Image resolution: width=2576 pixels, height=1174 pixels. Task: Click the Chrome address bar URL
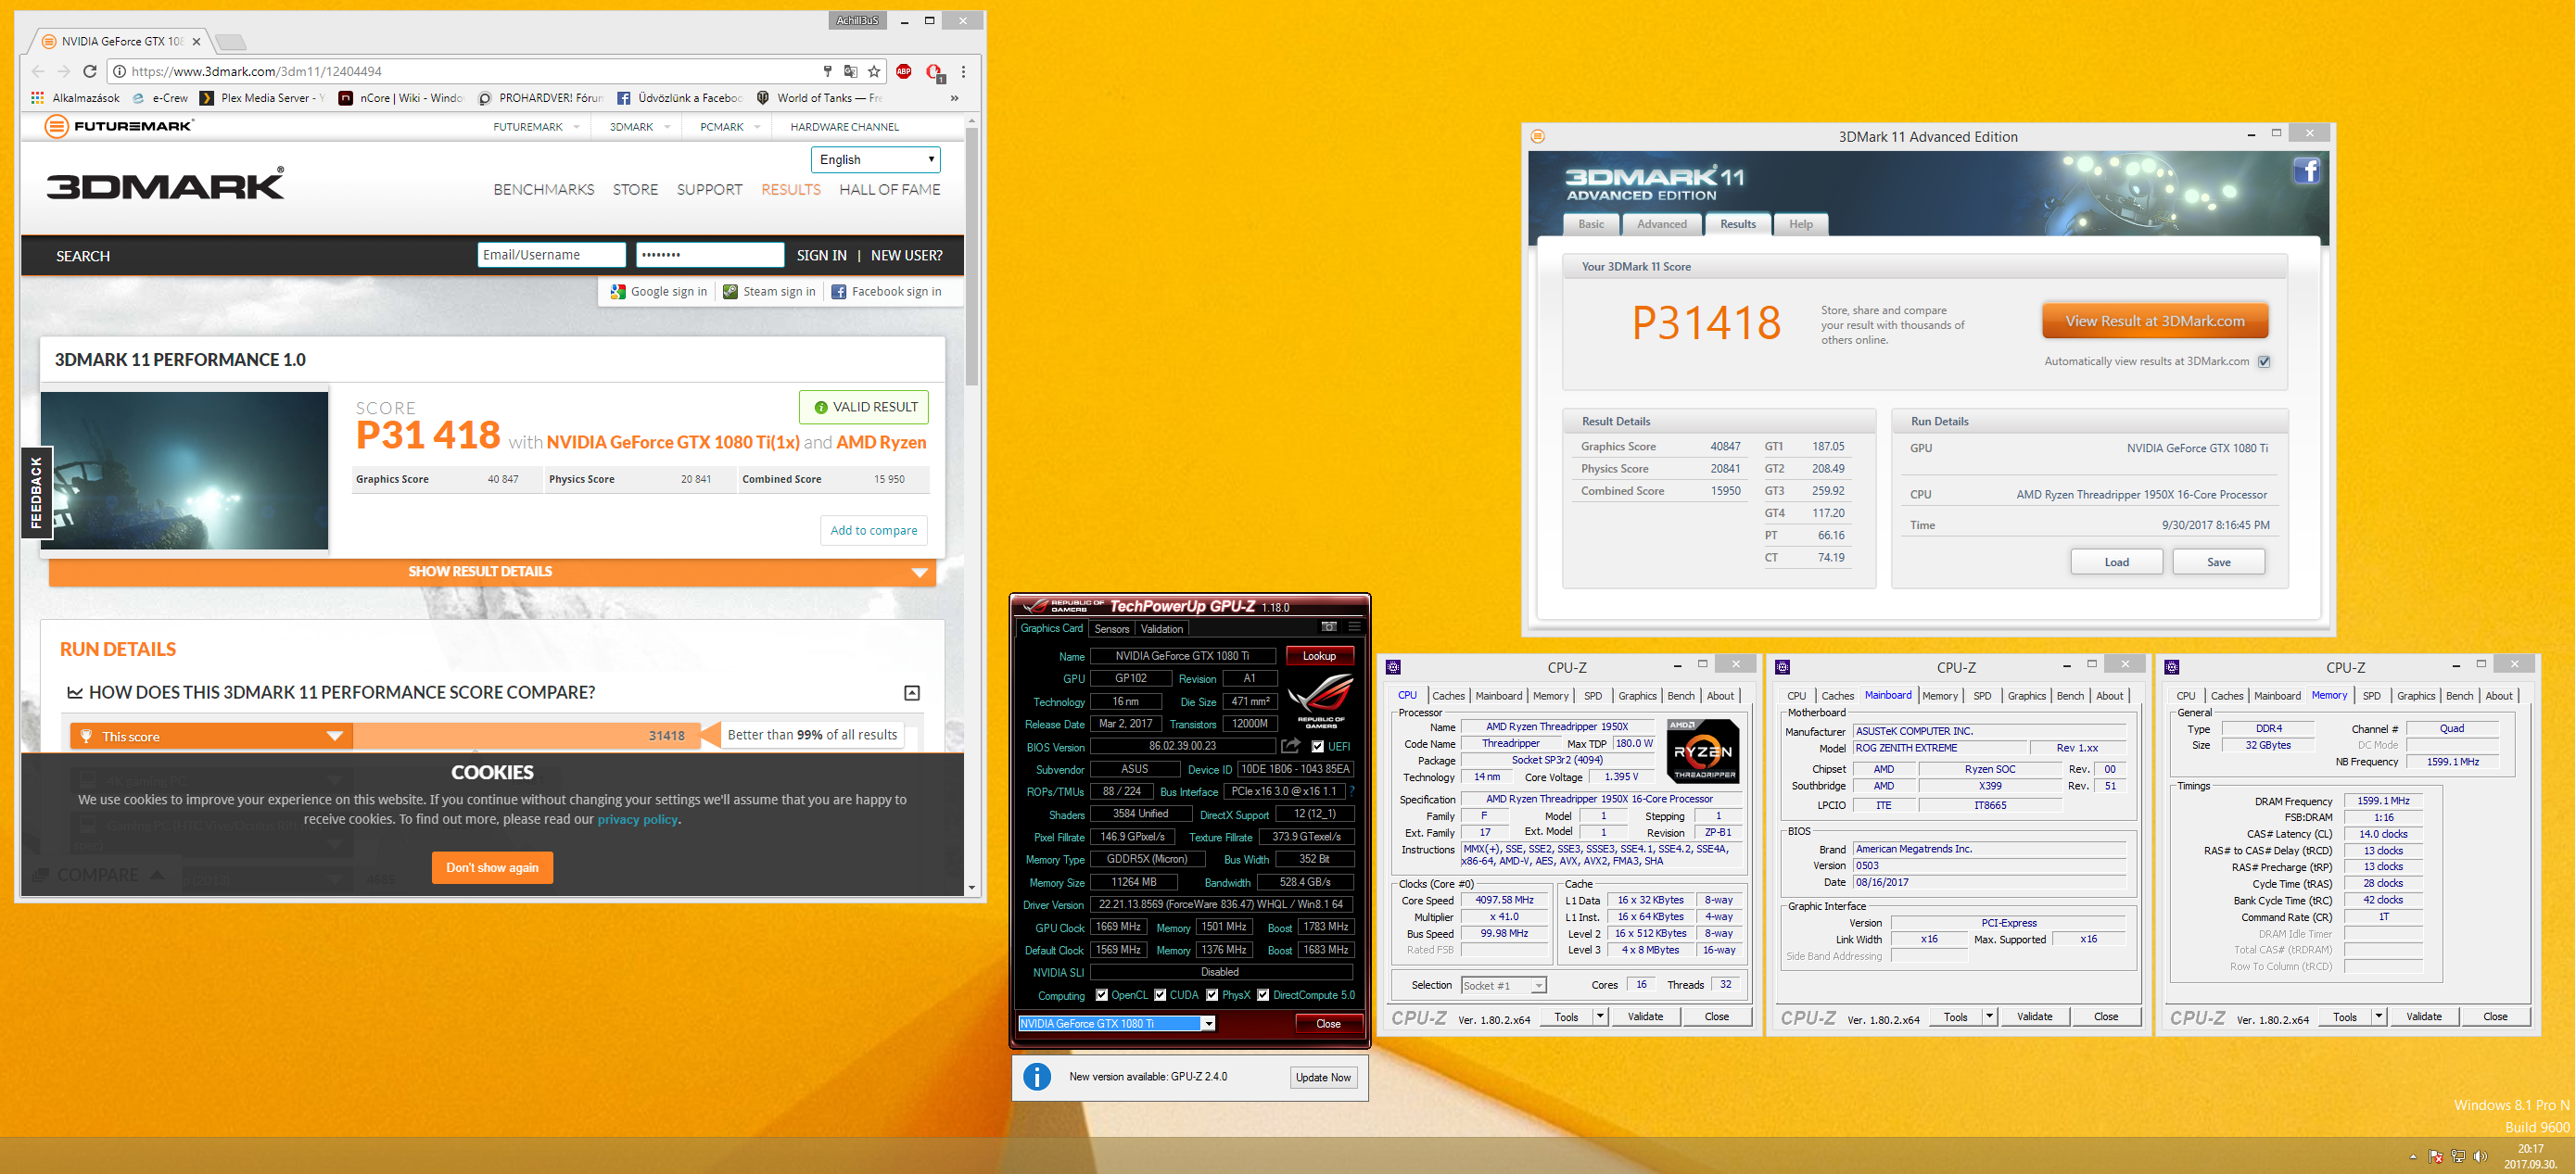click(256, 71)
